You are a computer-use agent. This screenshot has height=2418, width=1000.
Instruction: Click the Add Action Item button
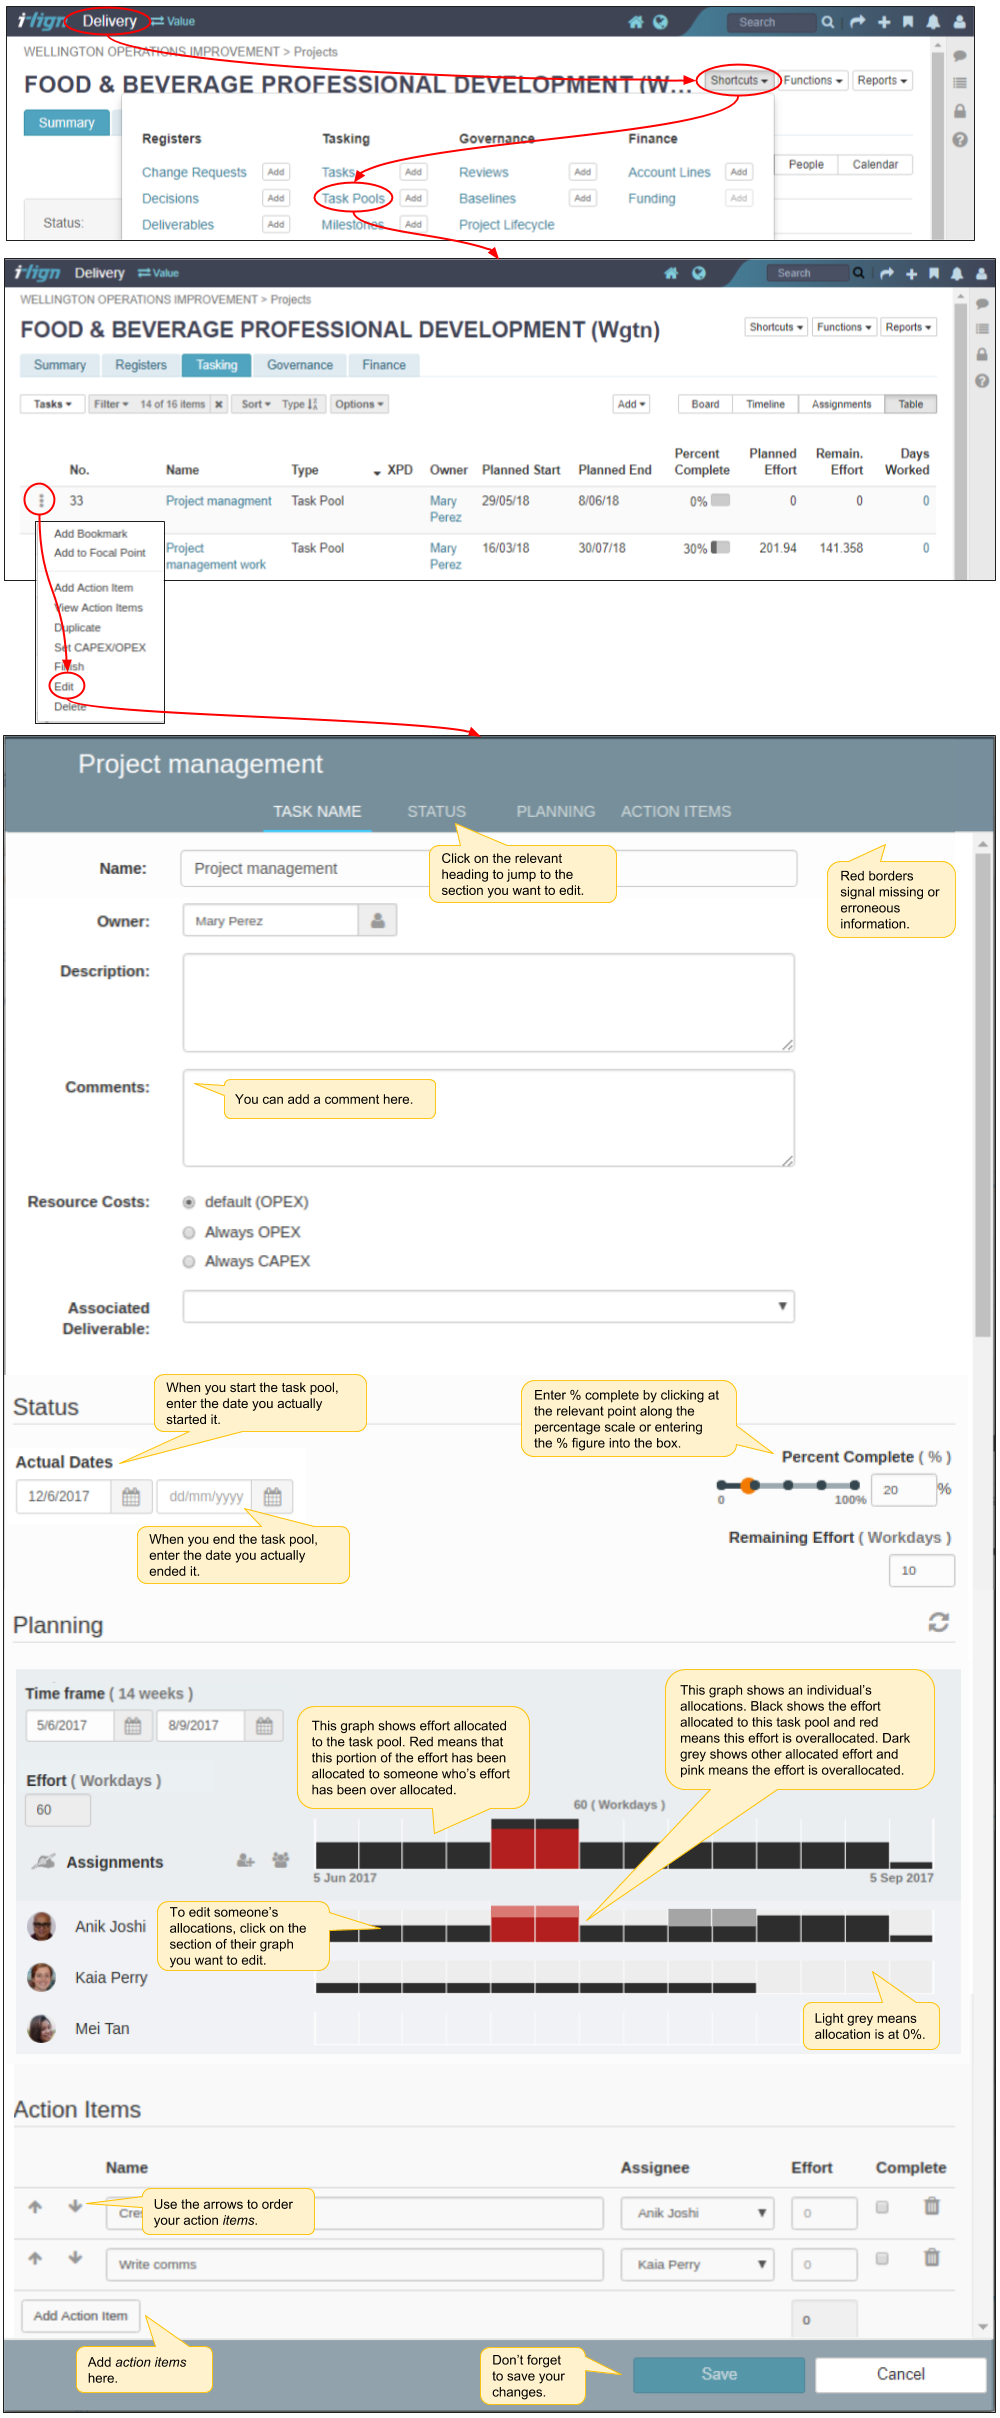(x=81, y=2315)
